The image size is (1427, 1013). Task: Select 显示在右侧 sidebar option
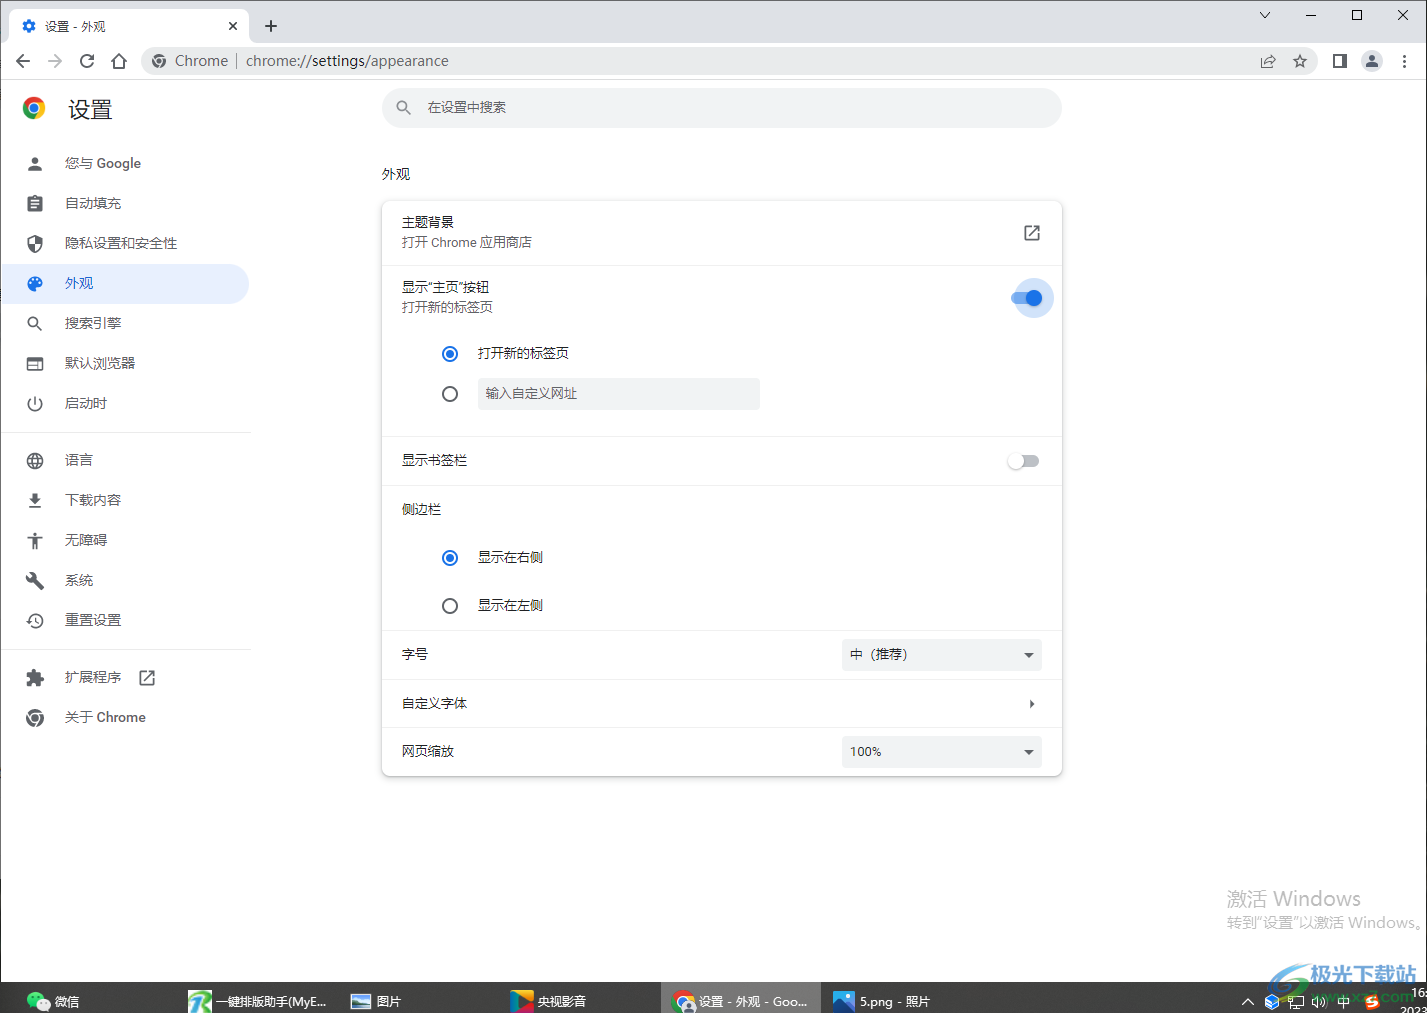(450, 558)
